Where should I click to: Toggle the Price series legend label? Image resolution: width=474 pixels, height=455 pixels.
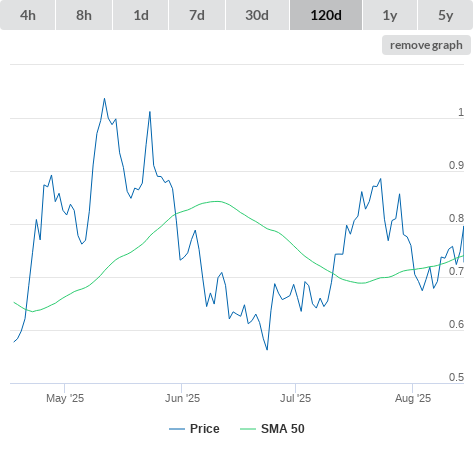tap(205, 429)
